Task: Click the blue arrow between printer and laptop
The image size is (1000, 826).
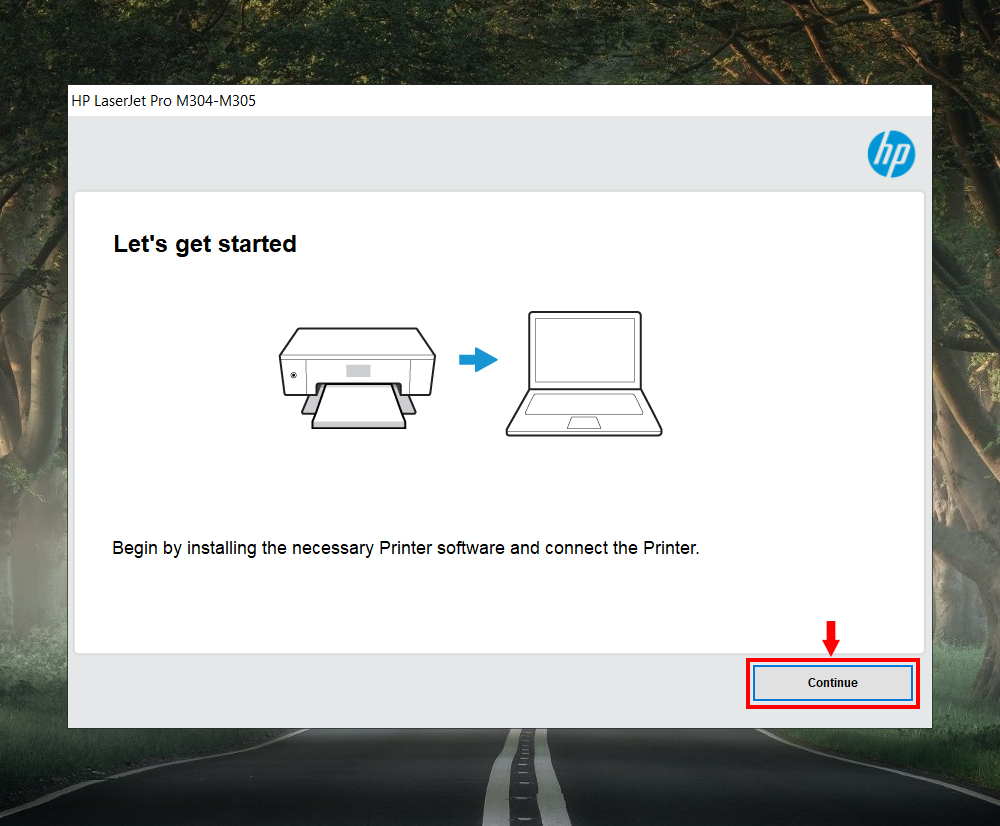Action: pyautogui.click(x=478, y=360)
